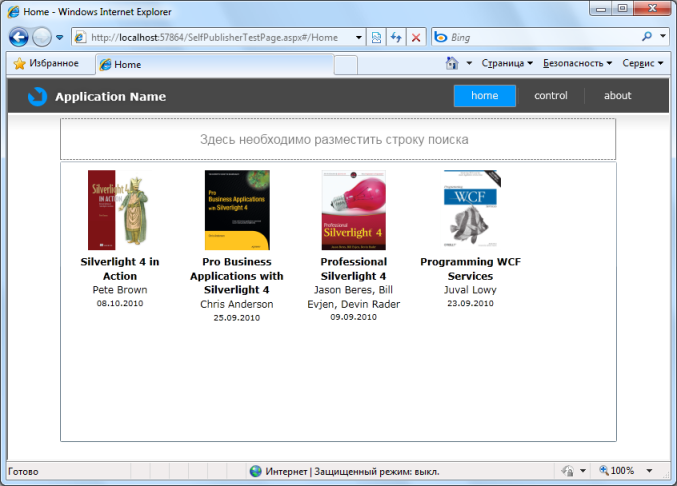Open the Избранное favorites panel

[46, 63]
